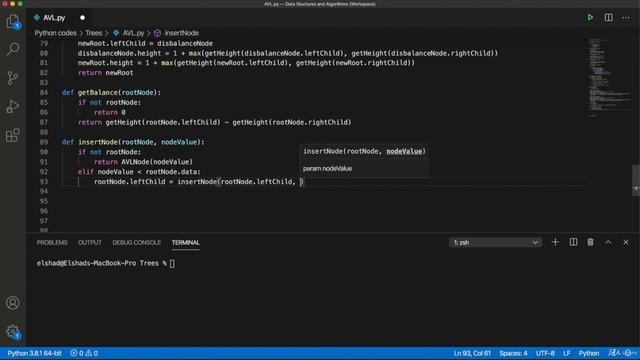Open the Extensions view icon
The image size is (640, 360).
click(x=13, y=135)
